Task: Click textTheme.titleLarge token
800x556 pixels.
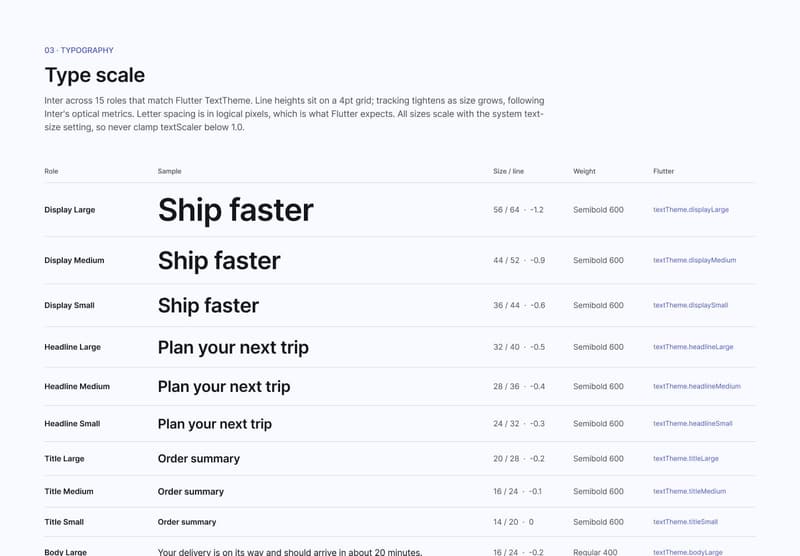Action: (x=686, y=459)
